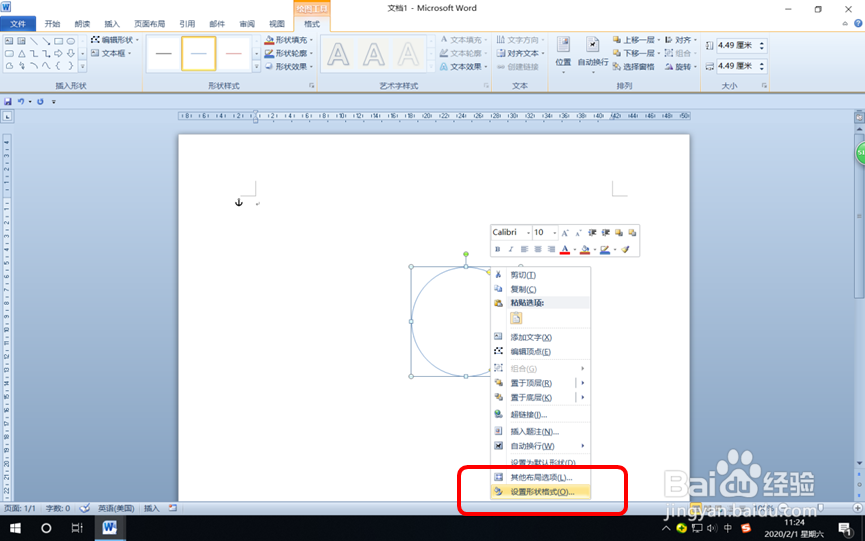
Task: Open 编辑形状 dropdown
Action: [115, 40]
